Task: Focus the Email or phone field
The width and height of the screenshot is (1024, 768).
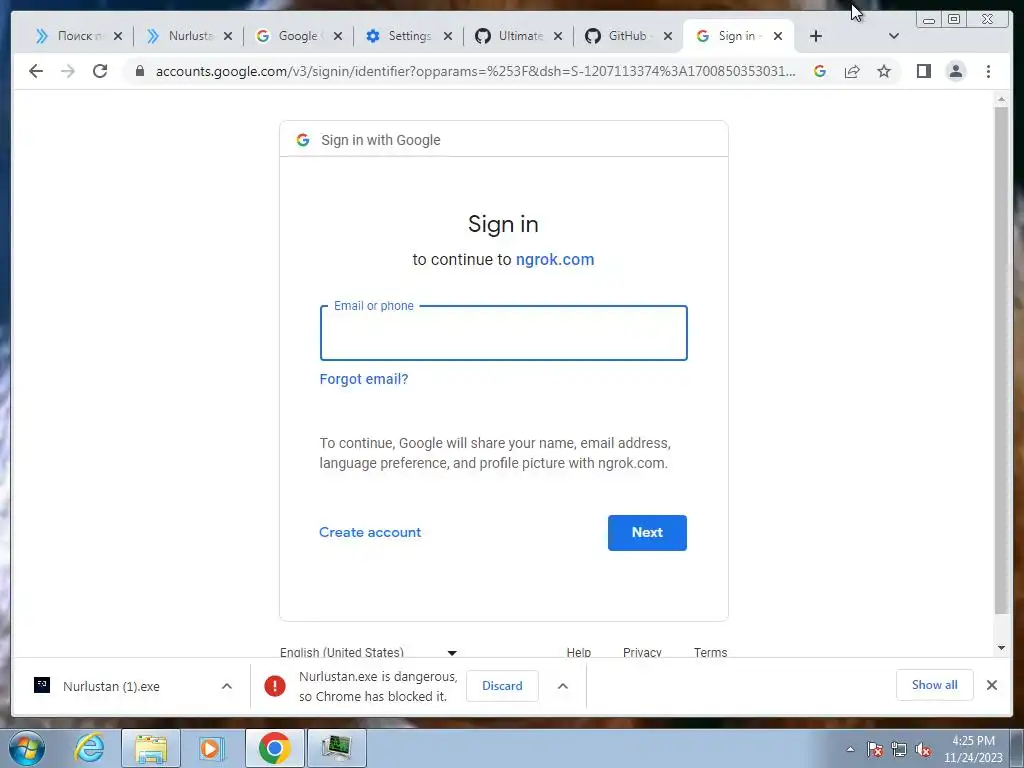Action: coord(504,333)
